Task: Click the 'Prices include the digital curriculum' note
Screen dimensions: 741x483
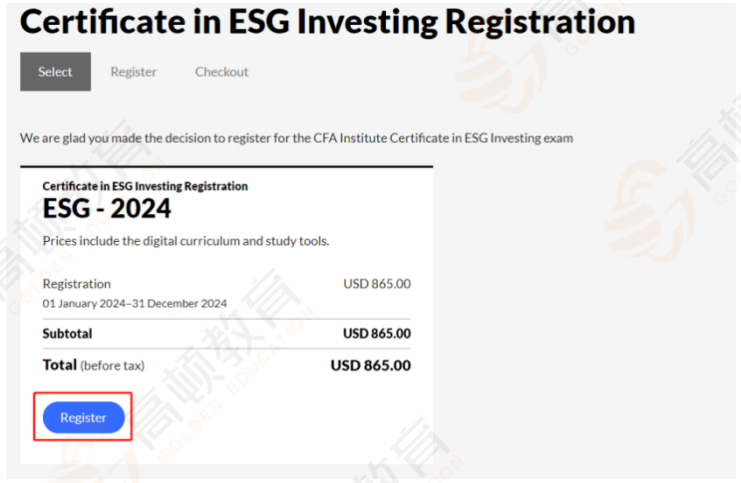Action: pos(186,241)
